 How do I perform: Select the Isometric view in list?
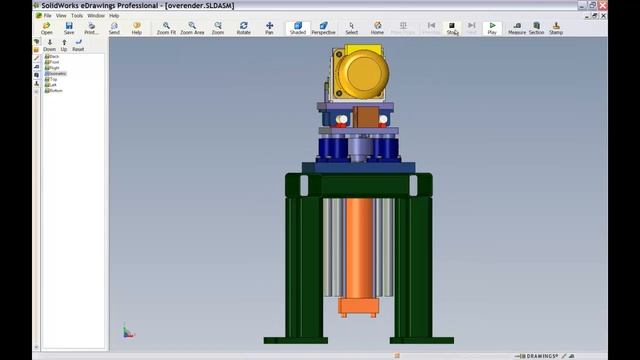[x=55, y=73]
